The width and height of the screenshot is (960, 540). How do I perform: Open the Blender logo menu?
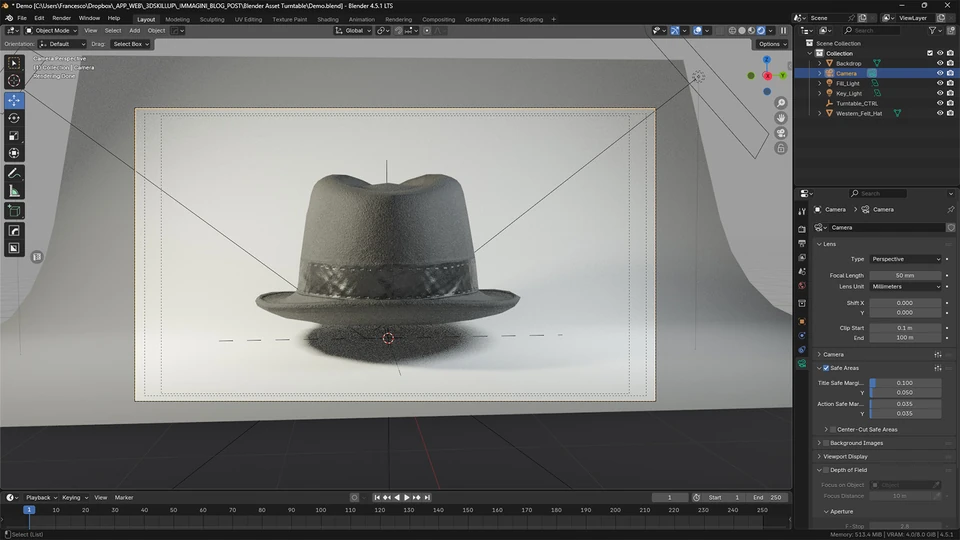pos(9,18)
